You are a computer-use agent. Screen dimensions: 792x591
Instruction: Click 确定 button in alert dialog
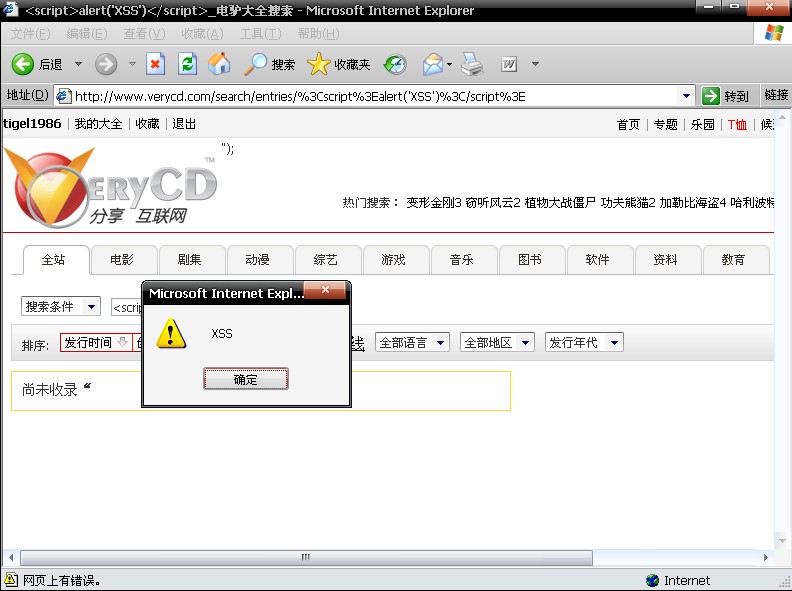point(246,379)
